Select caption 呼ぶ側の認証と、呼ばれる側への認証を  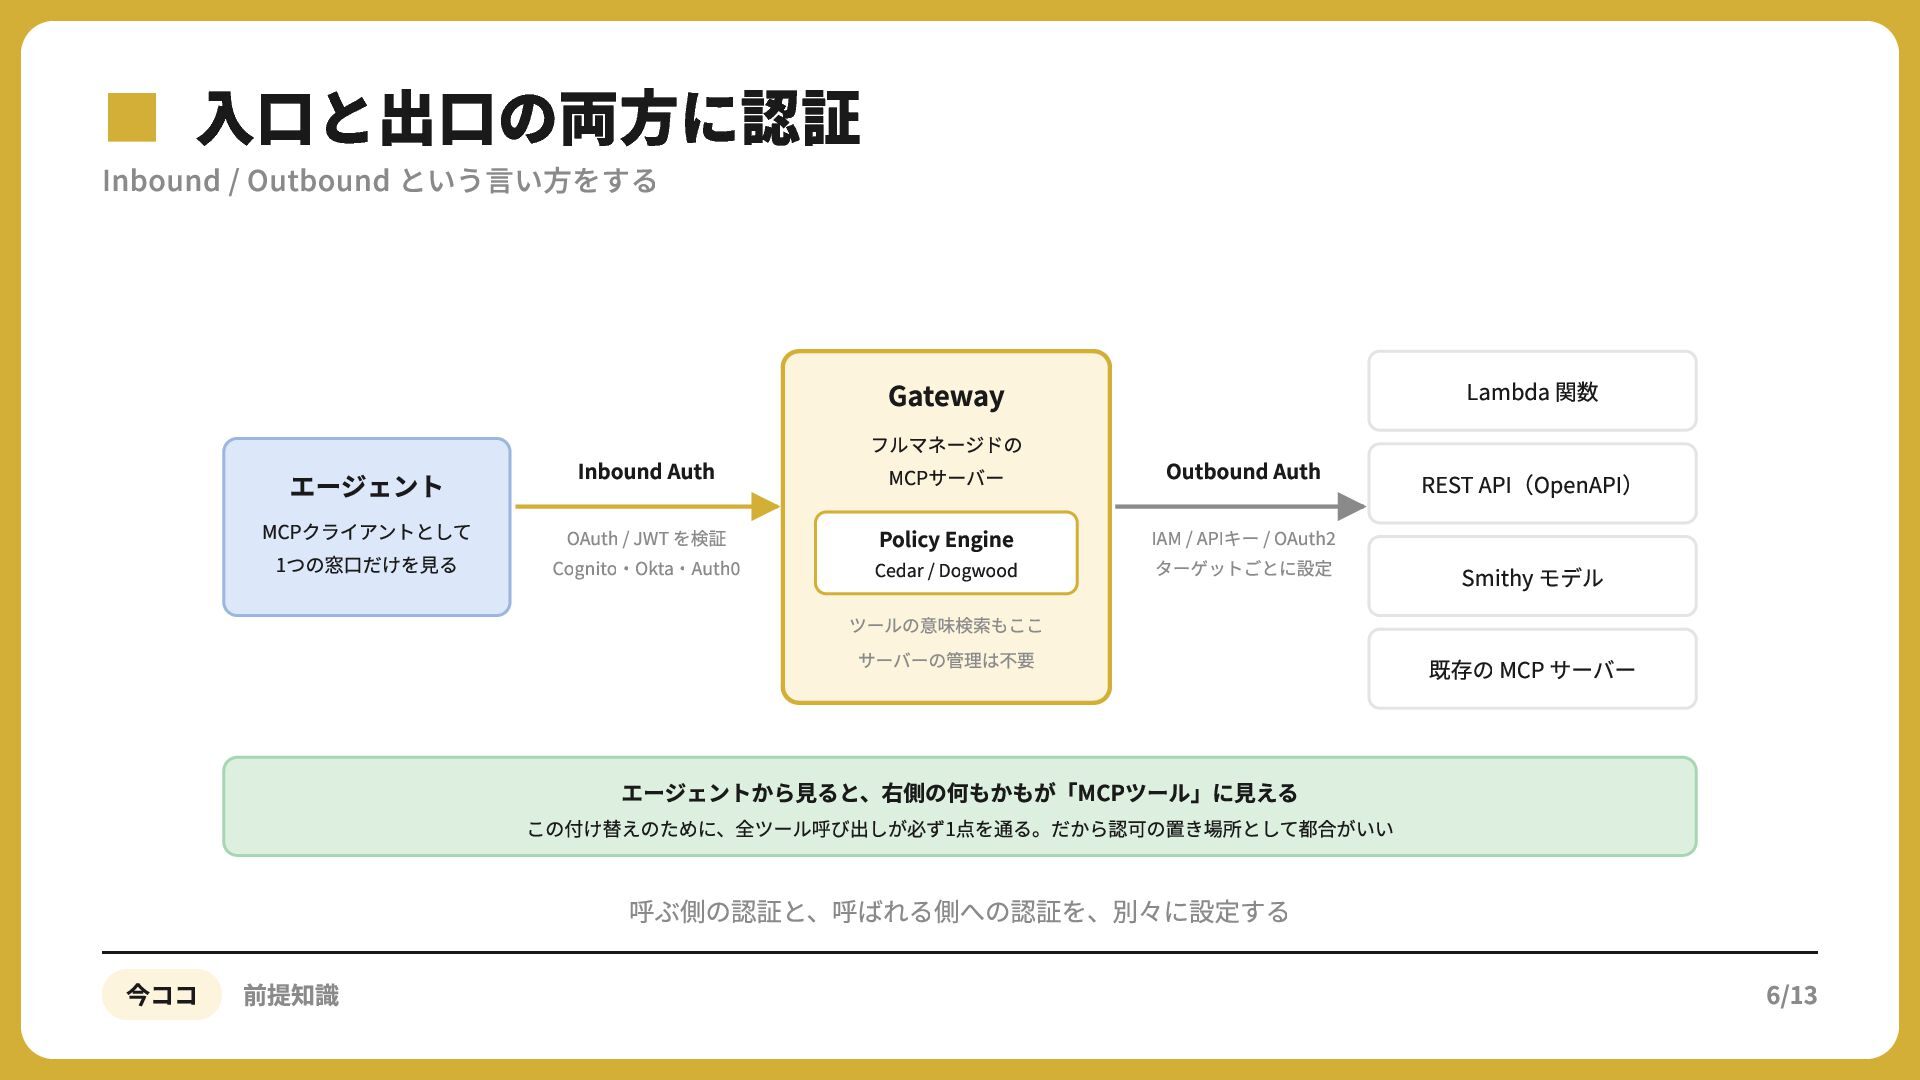(x=959, y=912)
